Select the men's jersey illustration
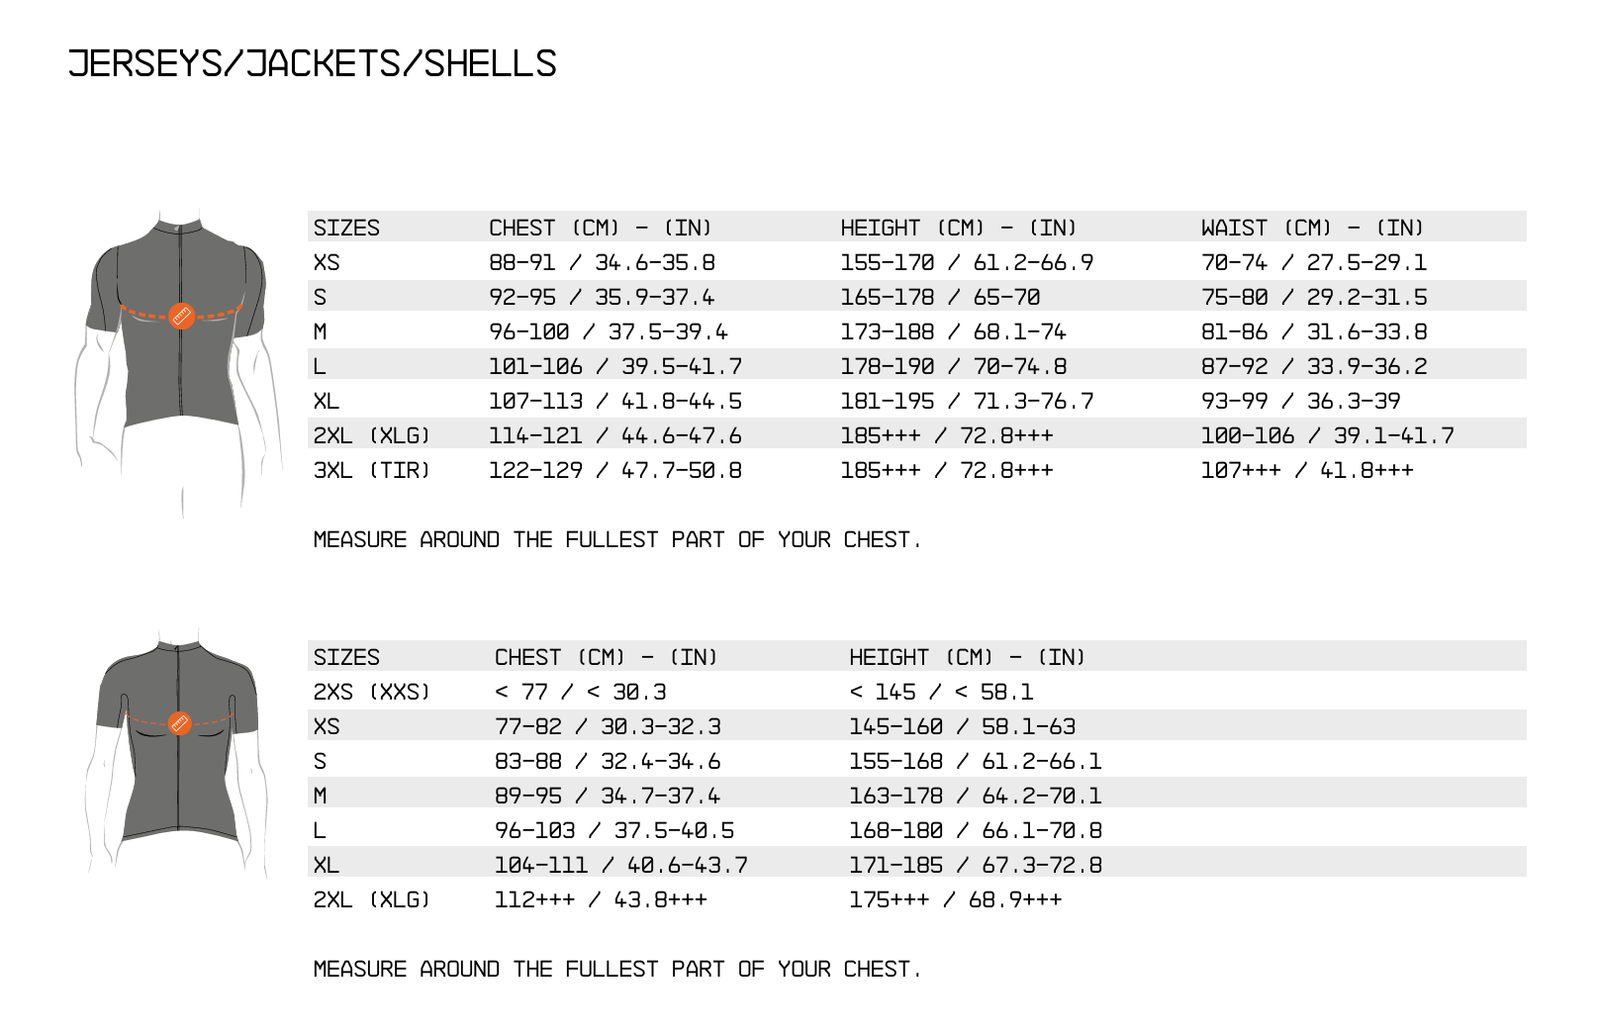The image size is (1600, 1036). 180,364
